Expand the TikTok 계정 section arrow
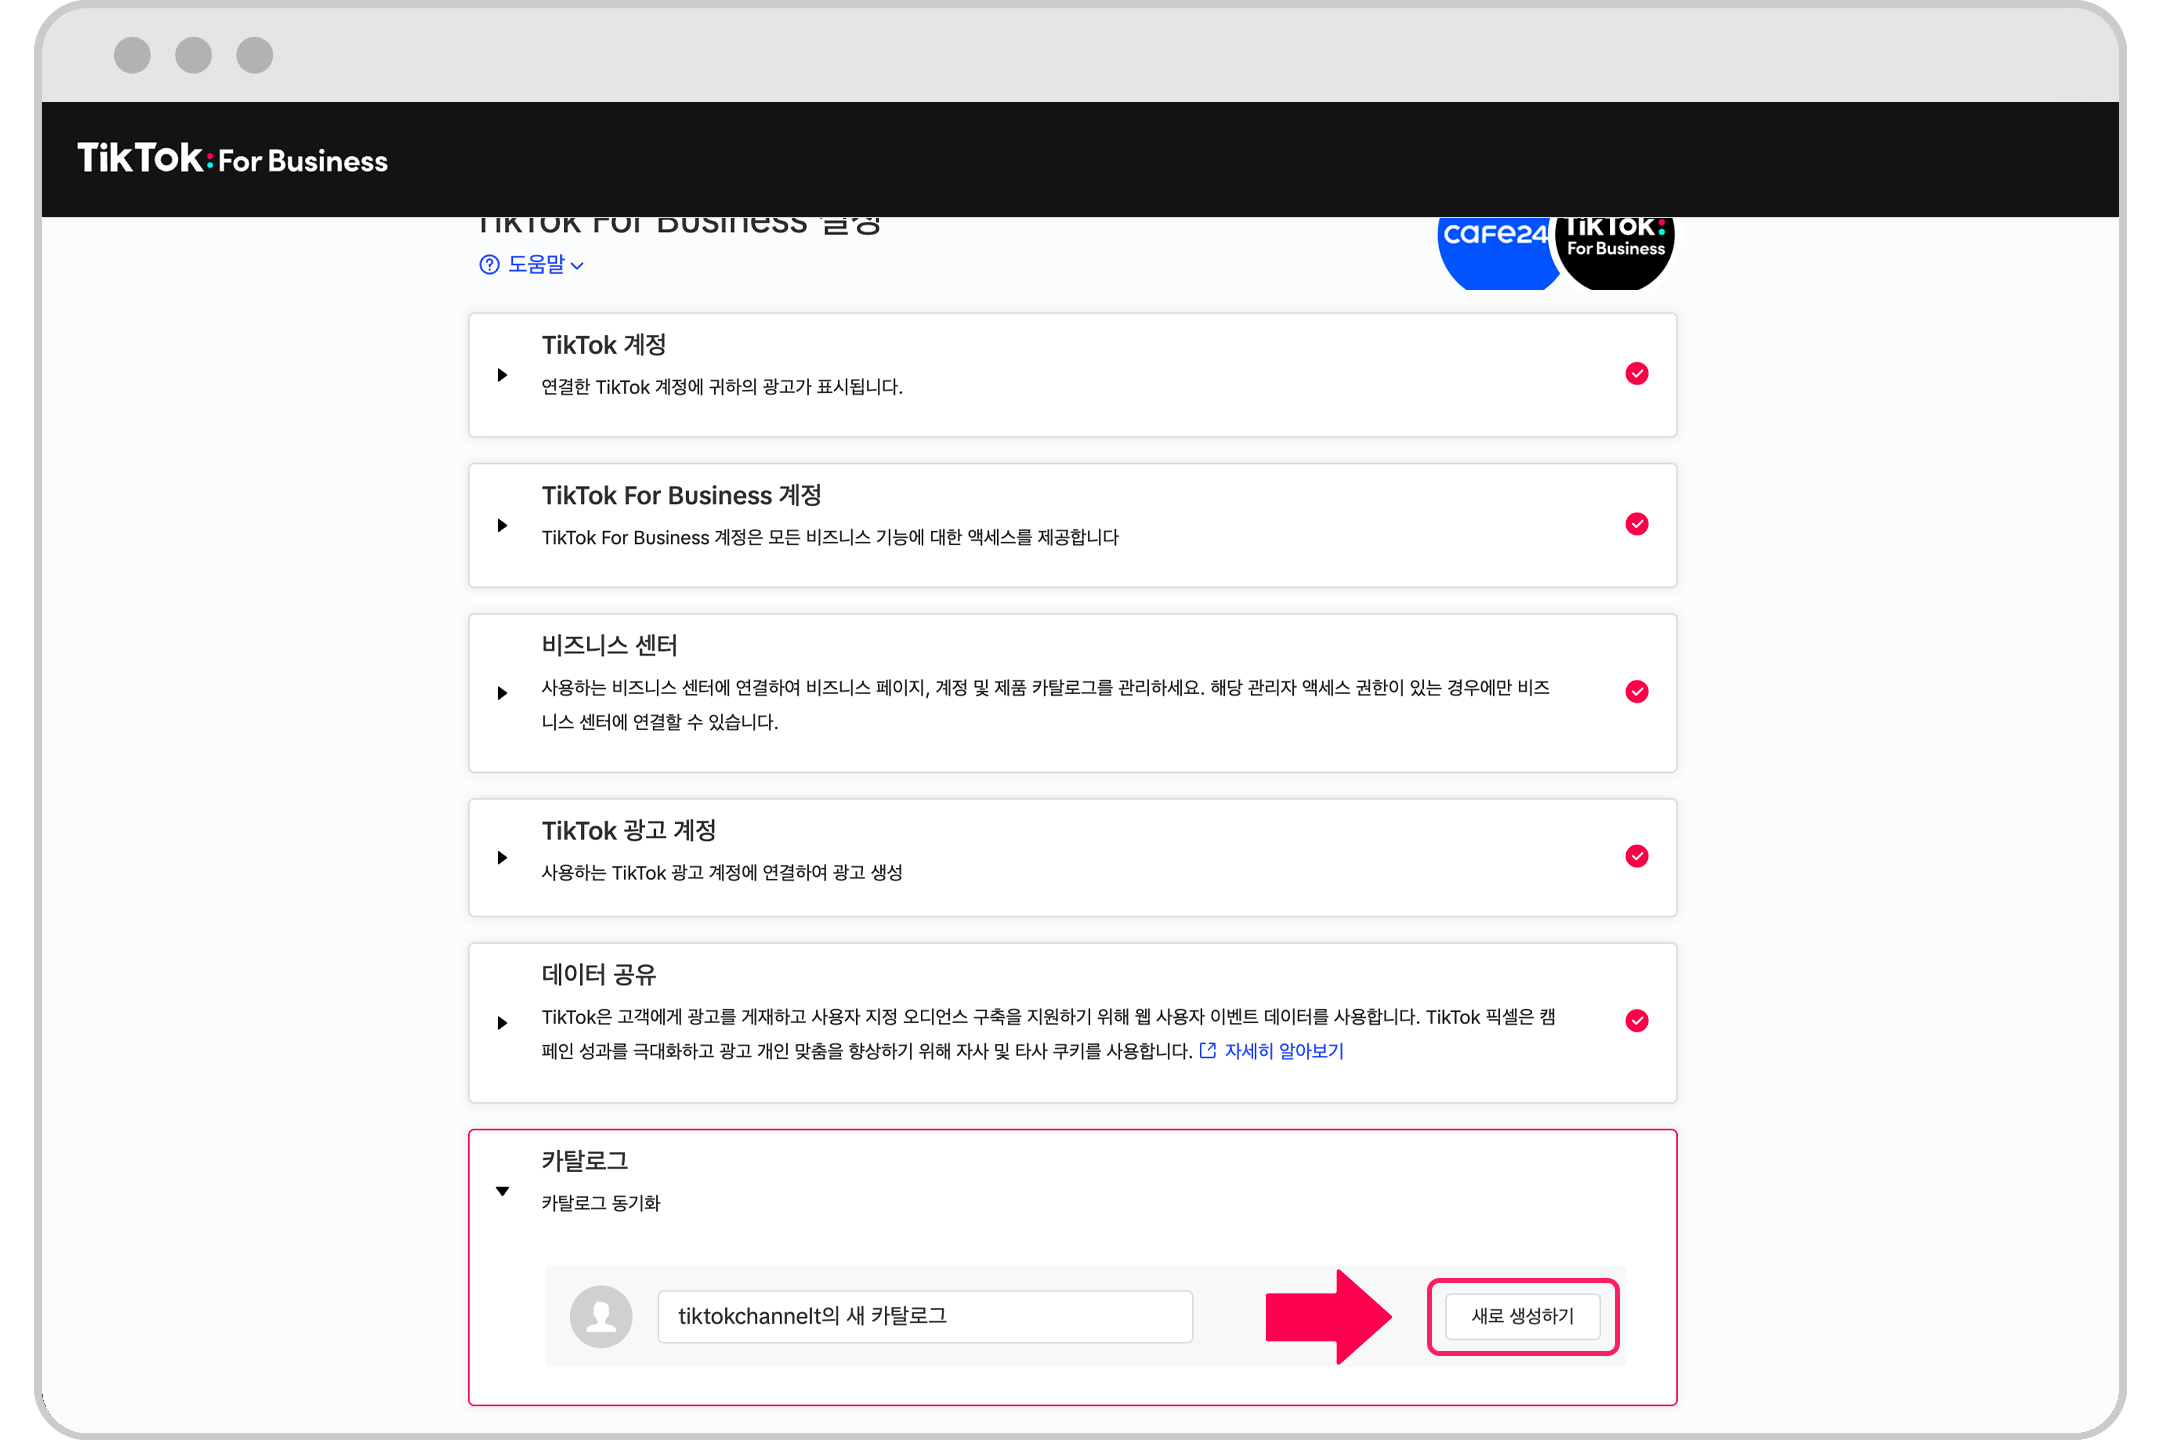The height and width of the screenshot is (1440, 2160). coord(502,375)
